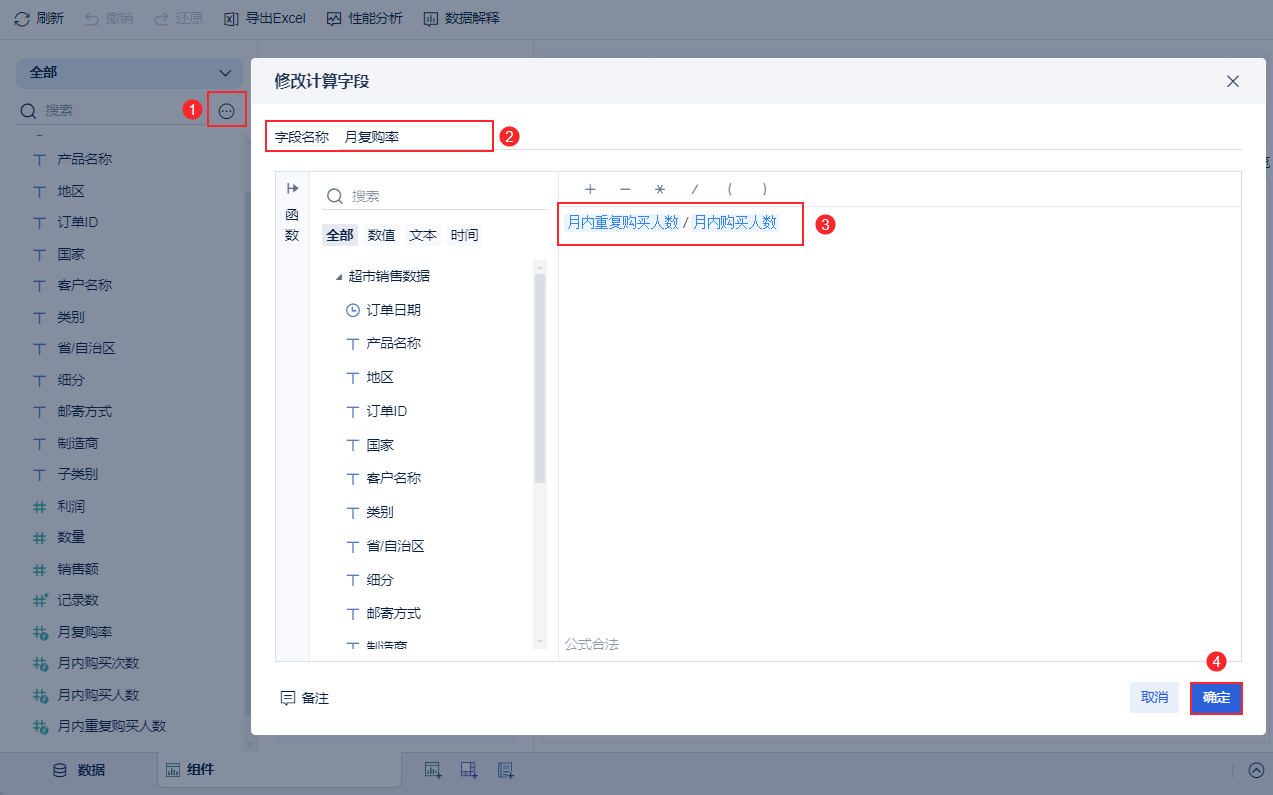This screenshot has width=1273, height=795.
Task: Insert the division operator symbol
Action: pos(695,189)
